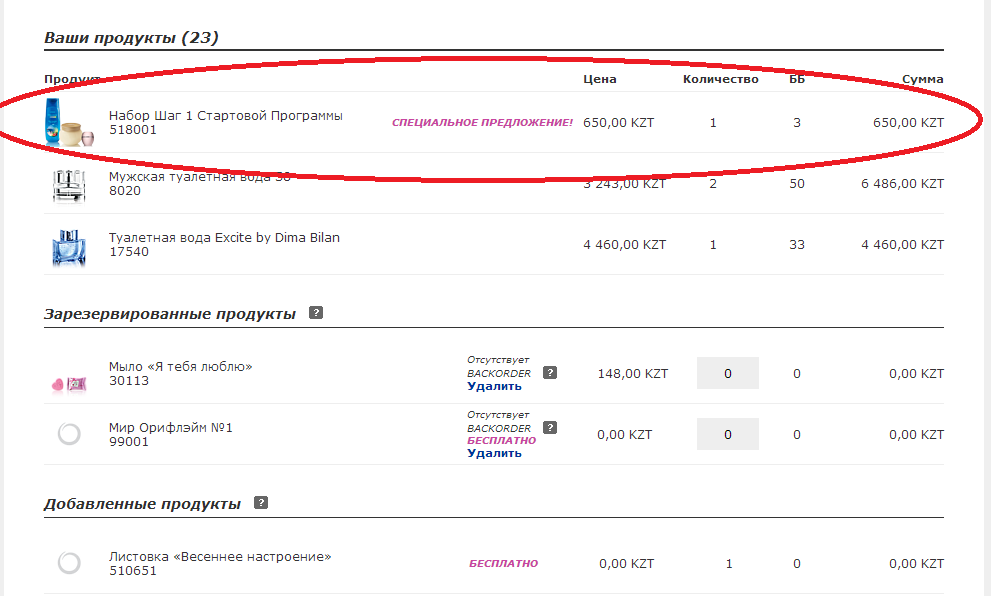Edit the quantity field for Мыло row
The height and width of the screenshot is (596, 991).
[727, 373]
